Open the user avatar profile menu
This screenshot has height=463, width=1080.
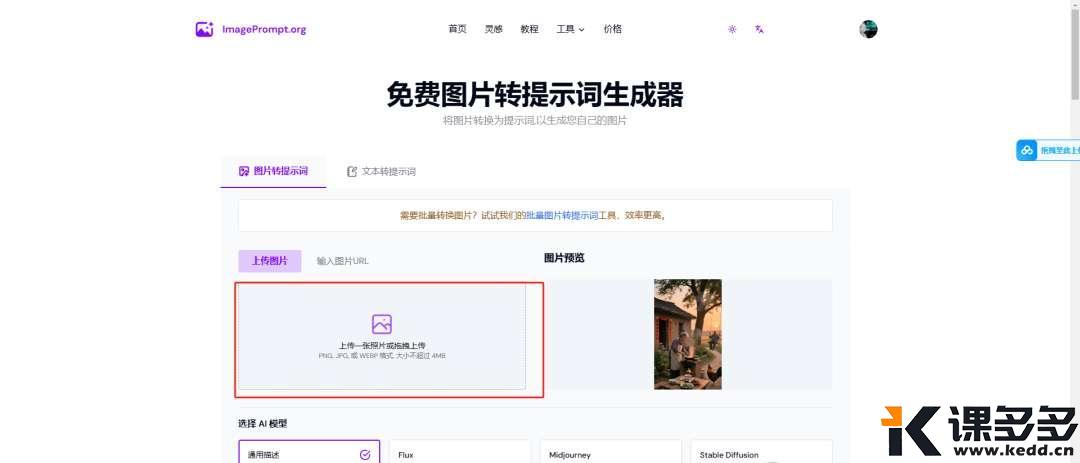point(868,29)
